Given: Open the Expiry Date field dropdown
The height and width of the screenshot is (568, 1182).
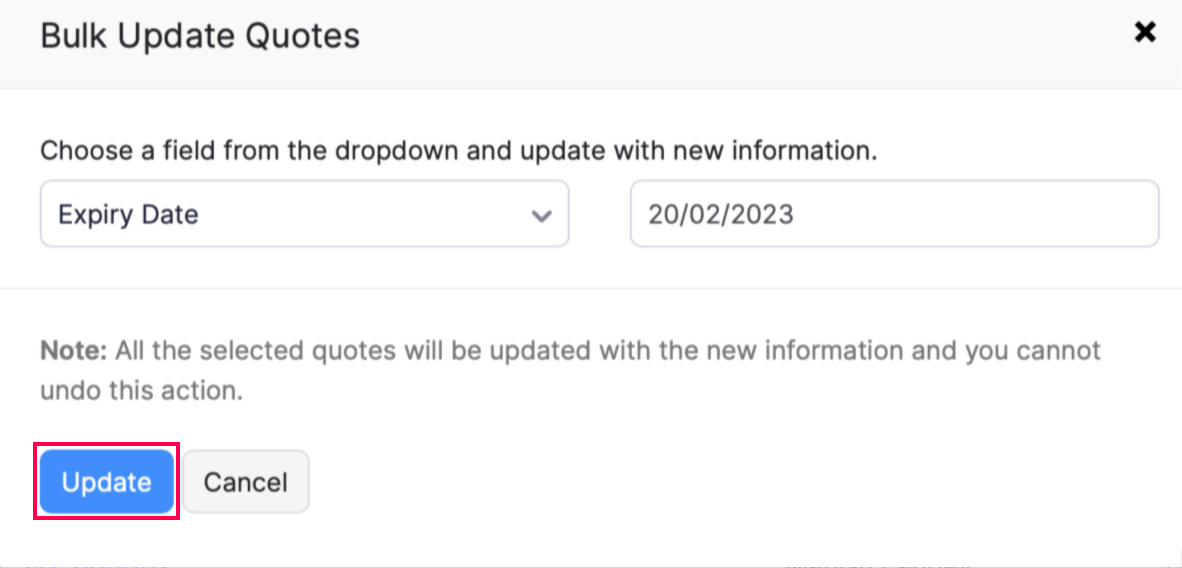Looking at the screenshot, I should point(304,214).
